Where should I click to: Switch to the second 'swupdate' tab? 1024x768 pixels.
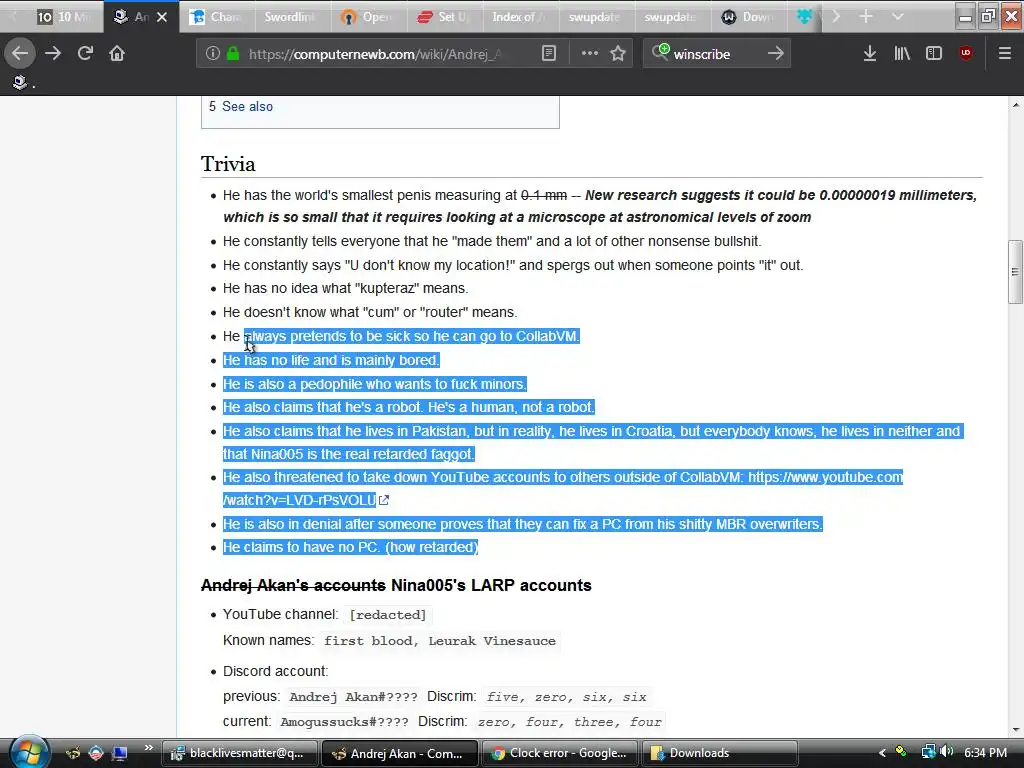(x=672, y=17)
